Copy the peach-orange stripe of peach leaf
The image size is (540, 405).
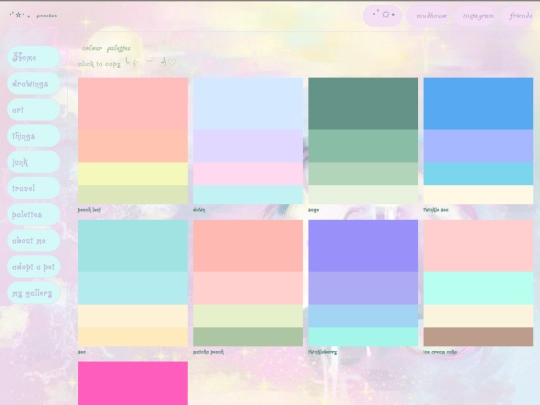coord(133,146)
